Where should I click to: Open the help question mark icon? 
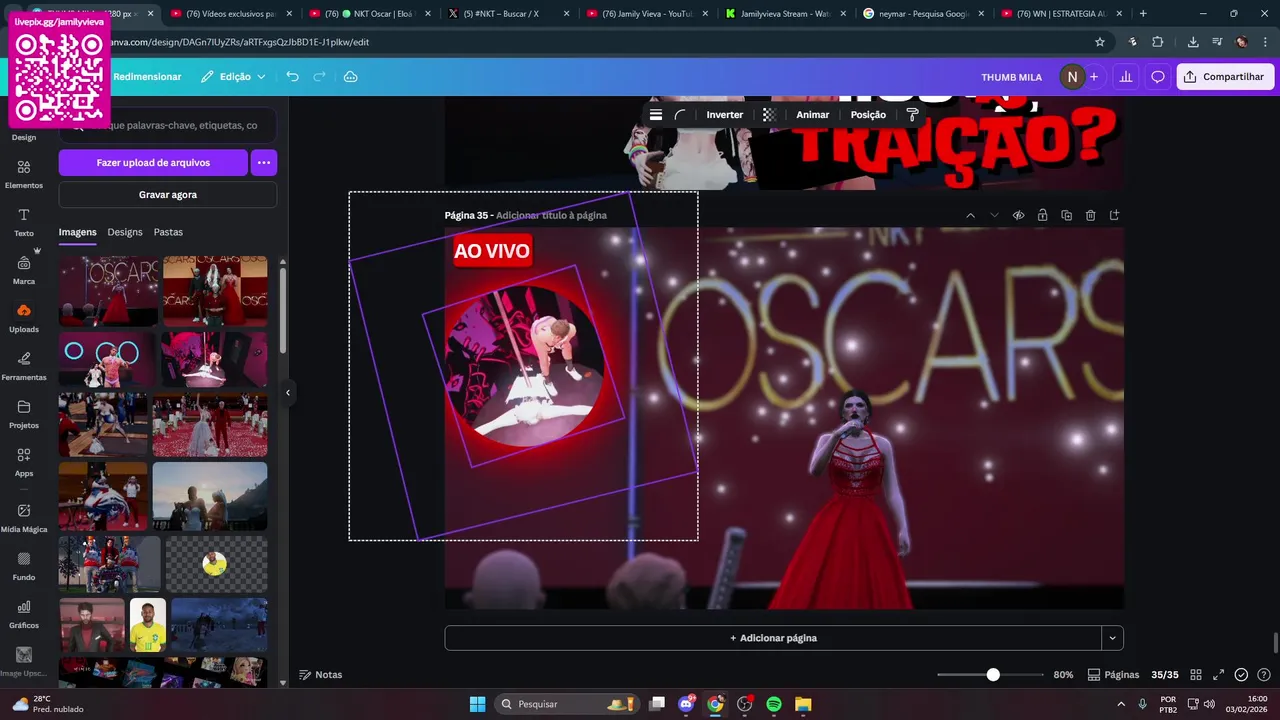point(1264,675)
